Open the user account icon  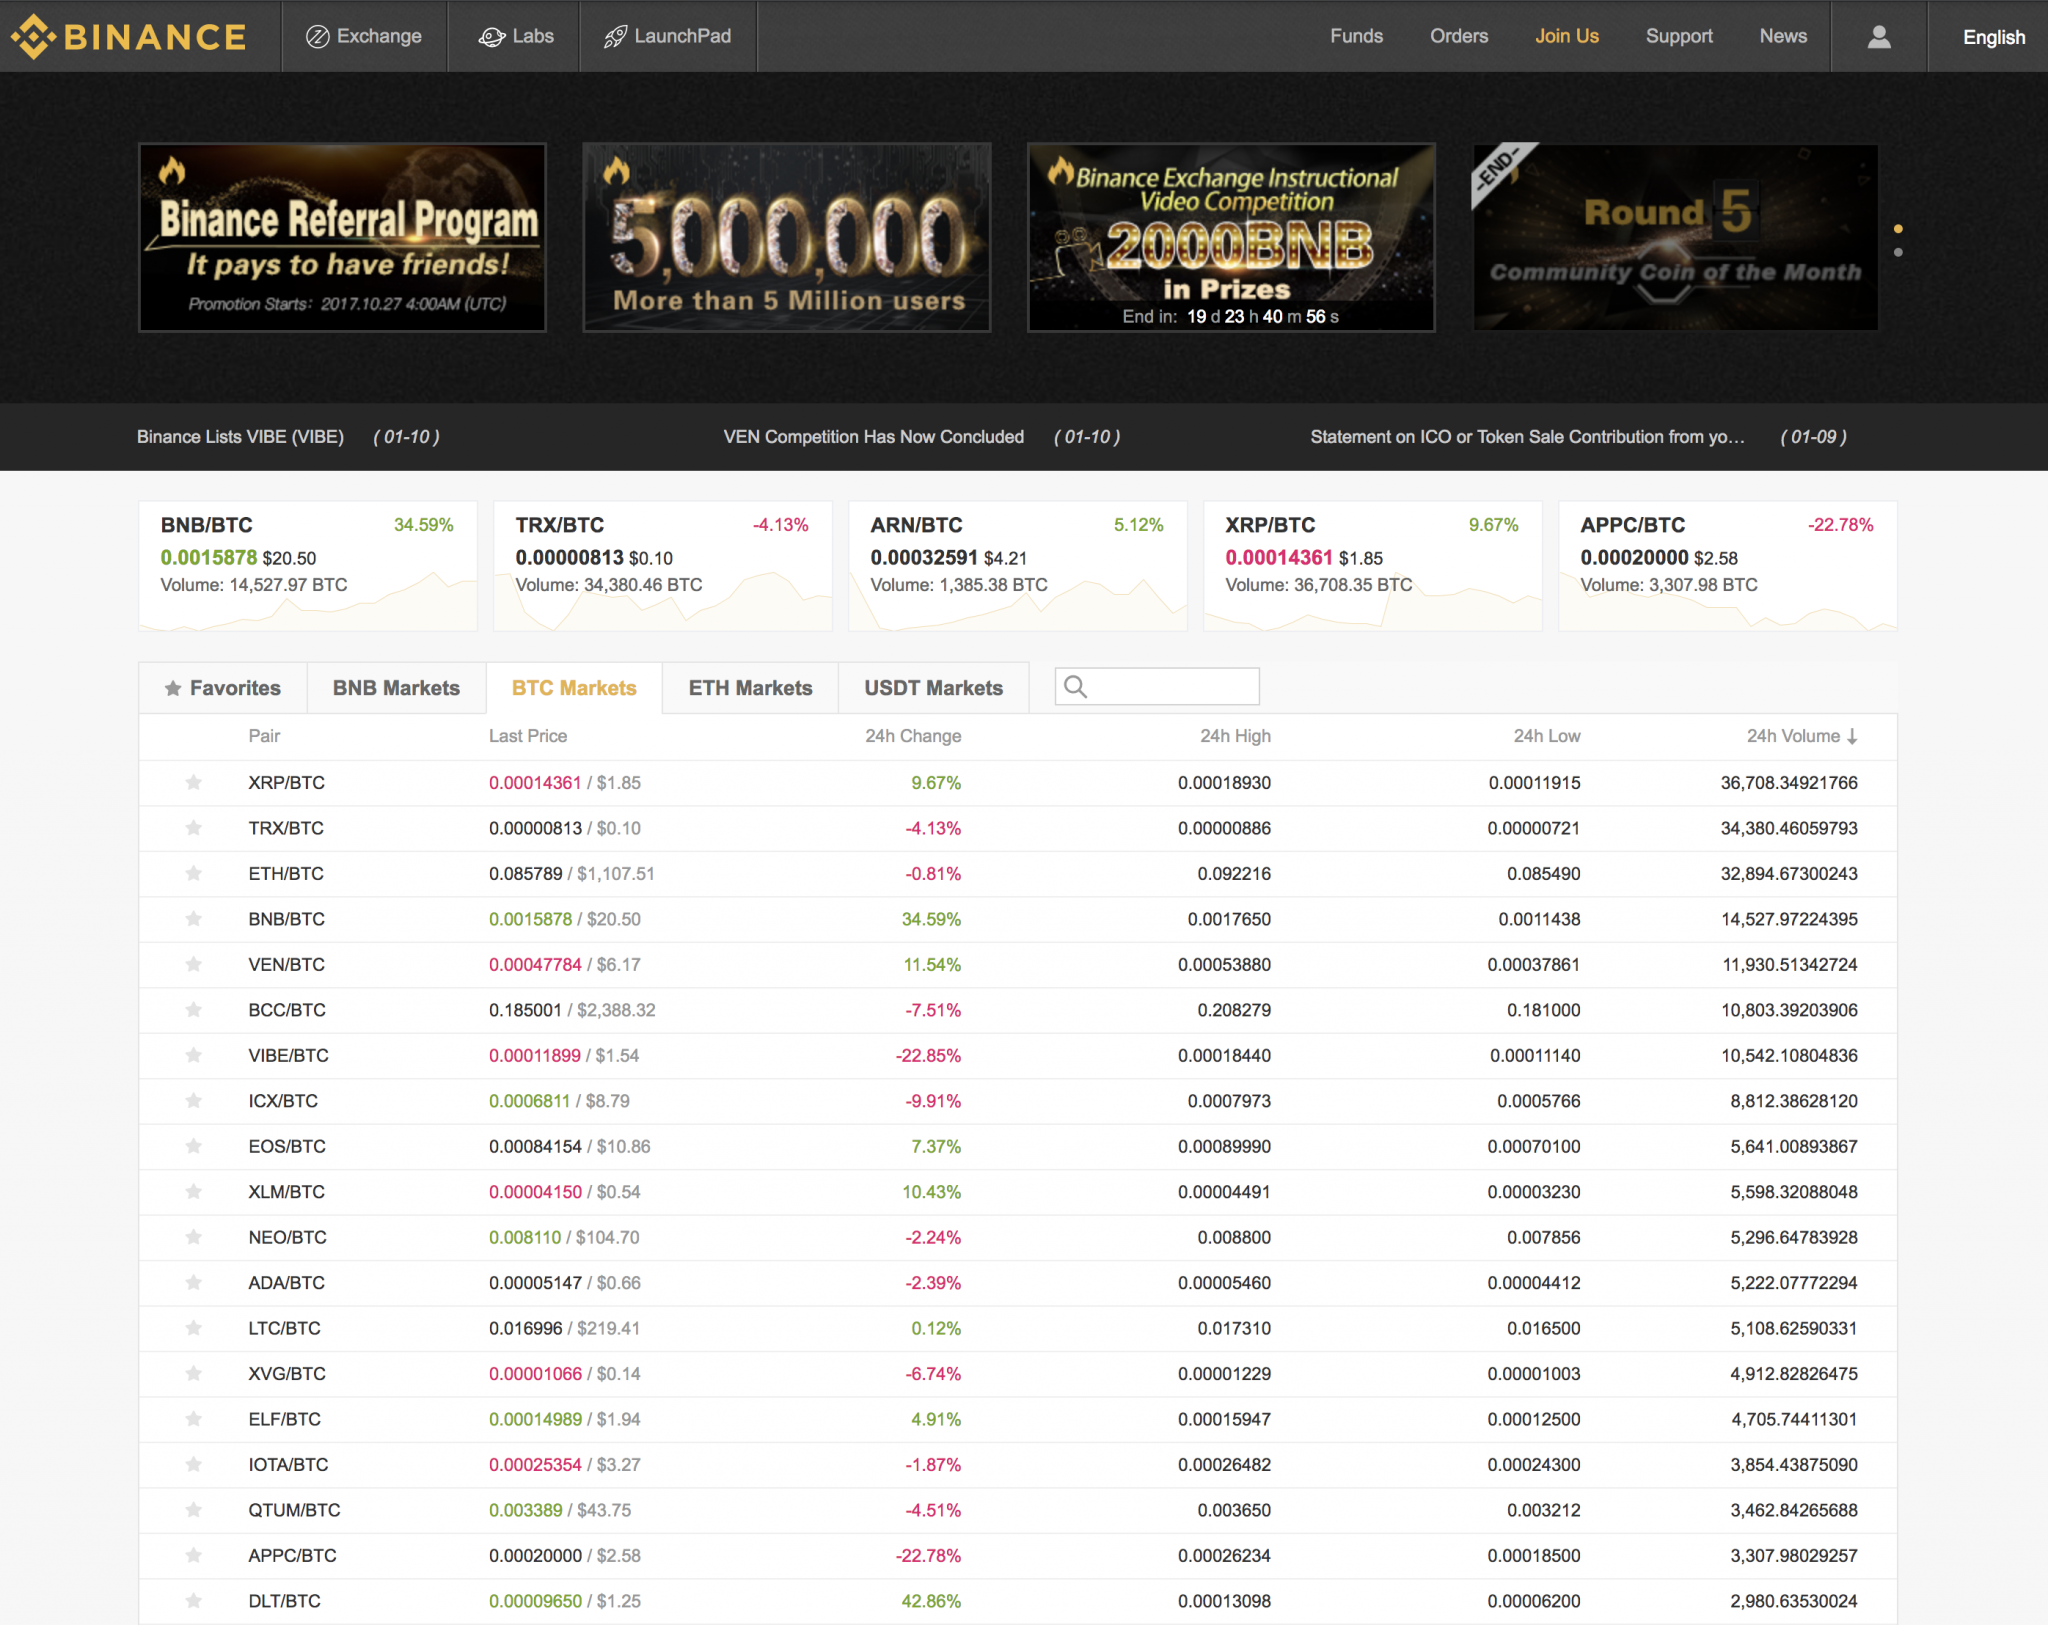click(1879, 37)
